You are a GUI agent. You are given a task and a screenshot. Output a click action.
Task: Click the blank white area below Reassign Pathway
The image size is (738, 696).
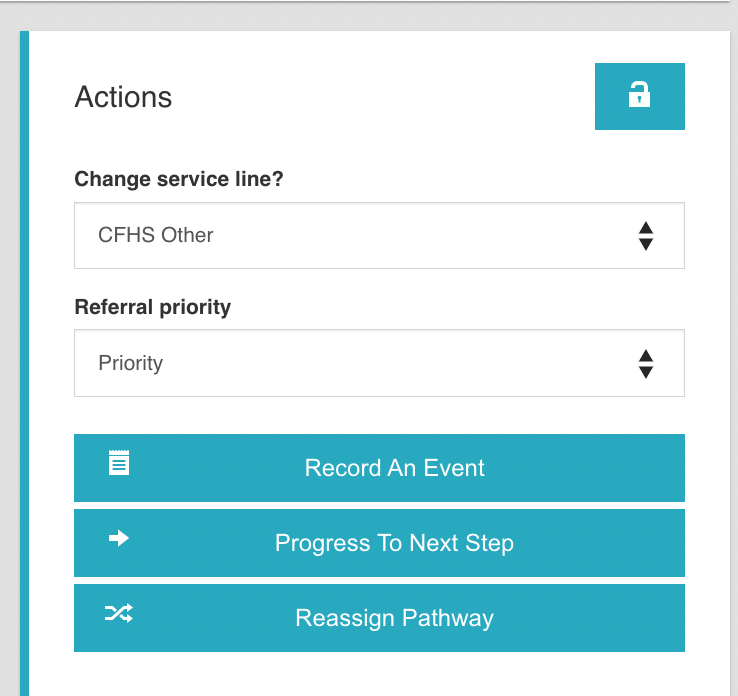pos(379,674)
